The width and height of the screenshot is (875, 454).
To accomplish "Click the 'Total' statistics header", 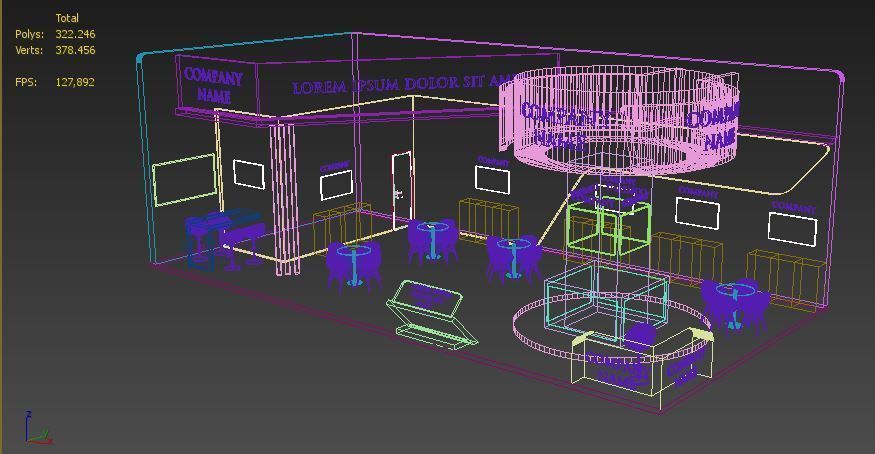I will [x=67, y=18].
